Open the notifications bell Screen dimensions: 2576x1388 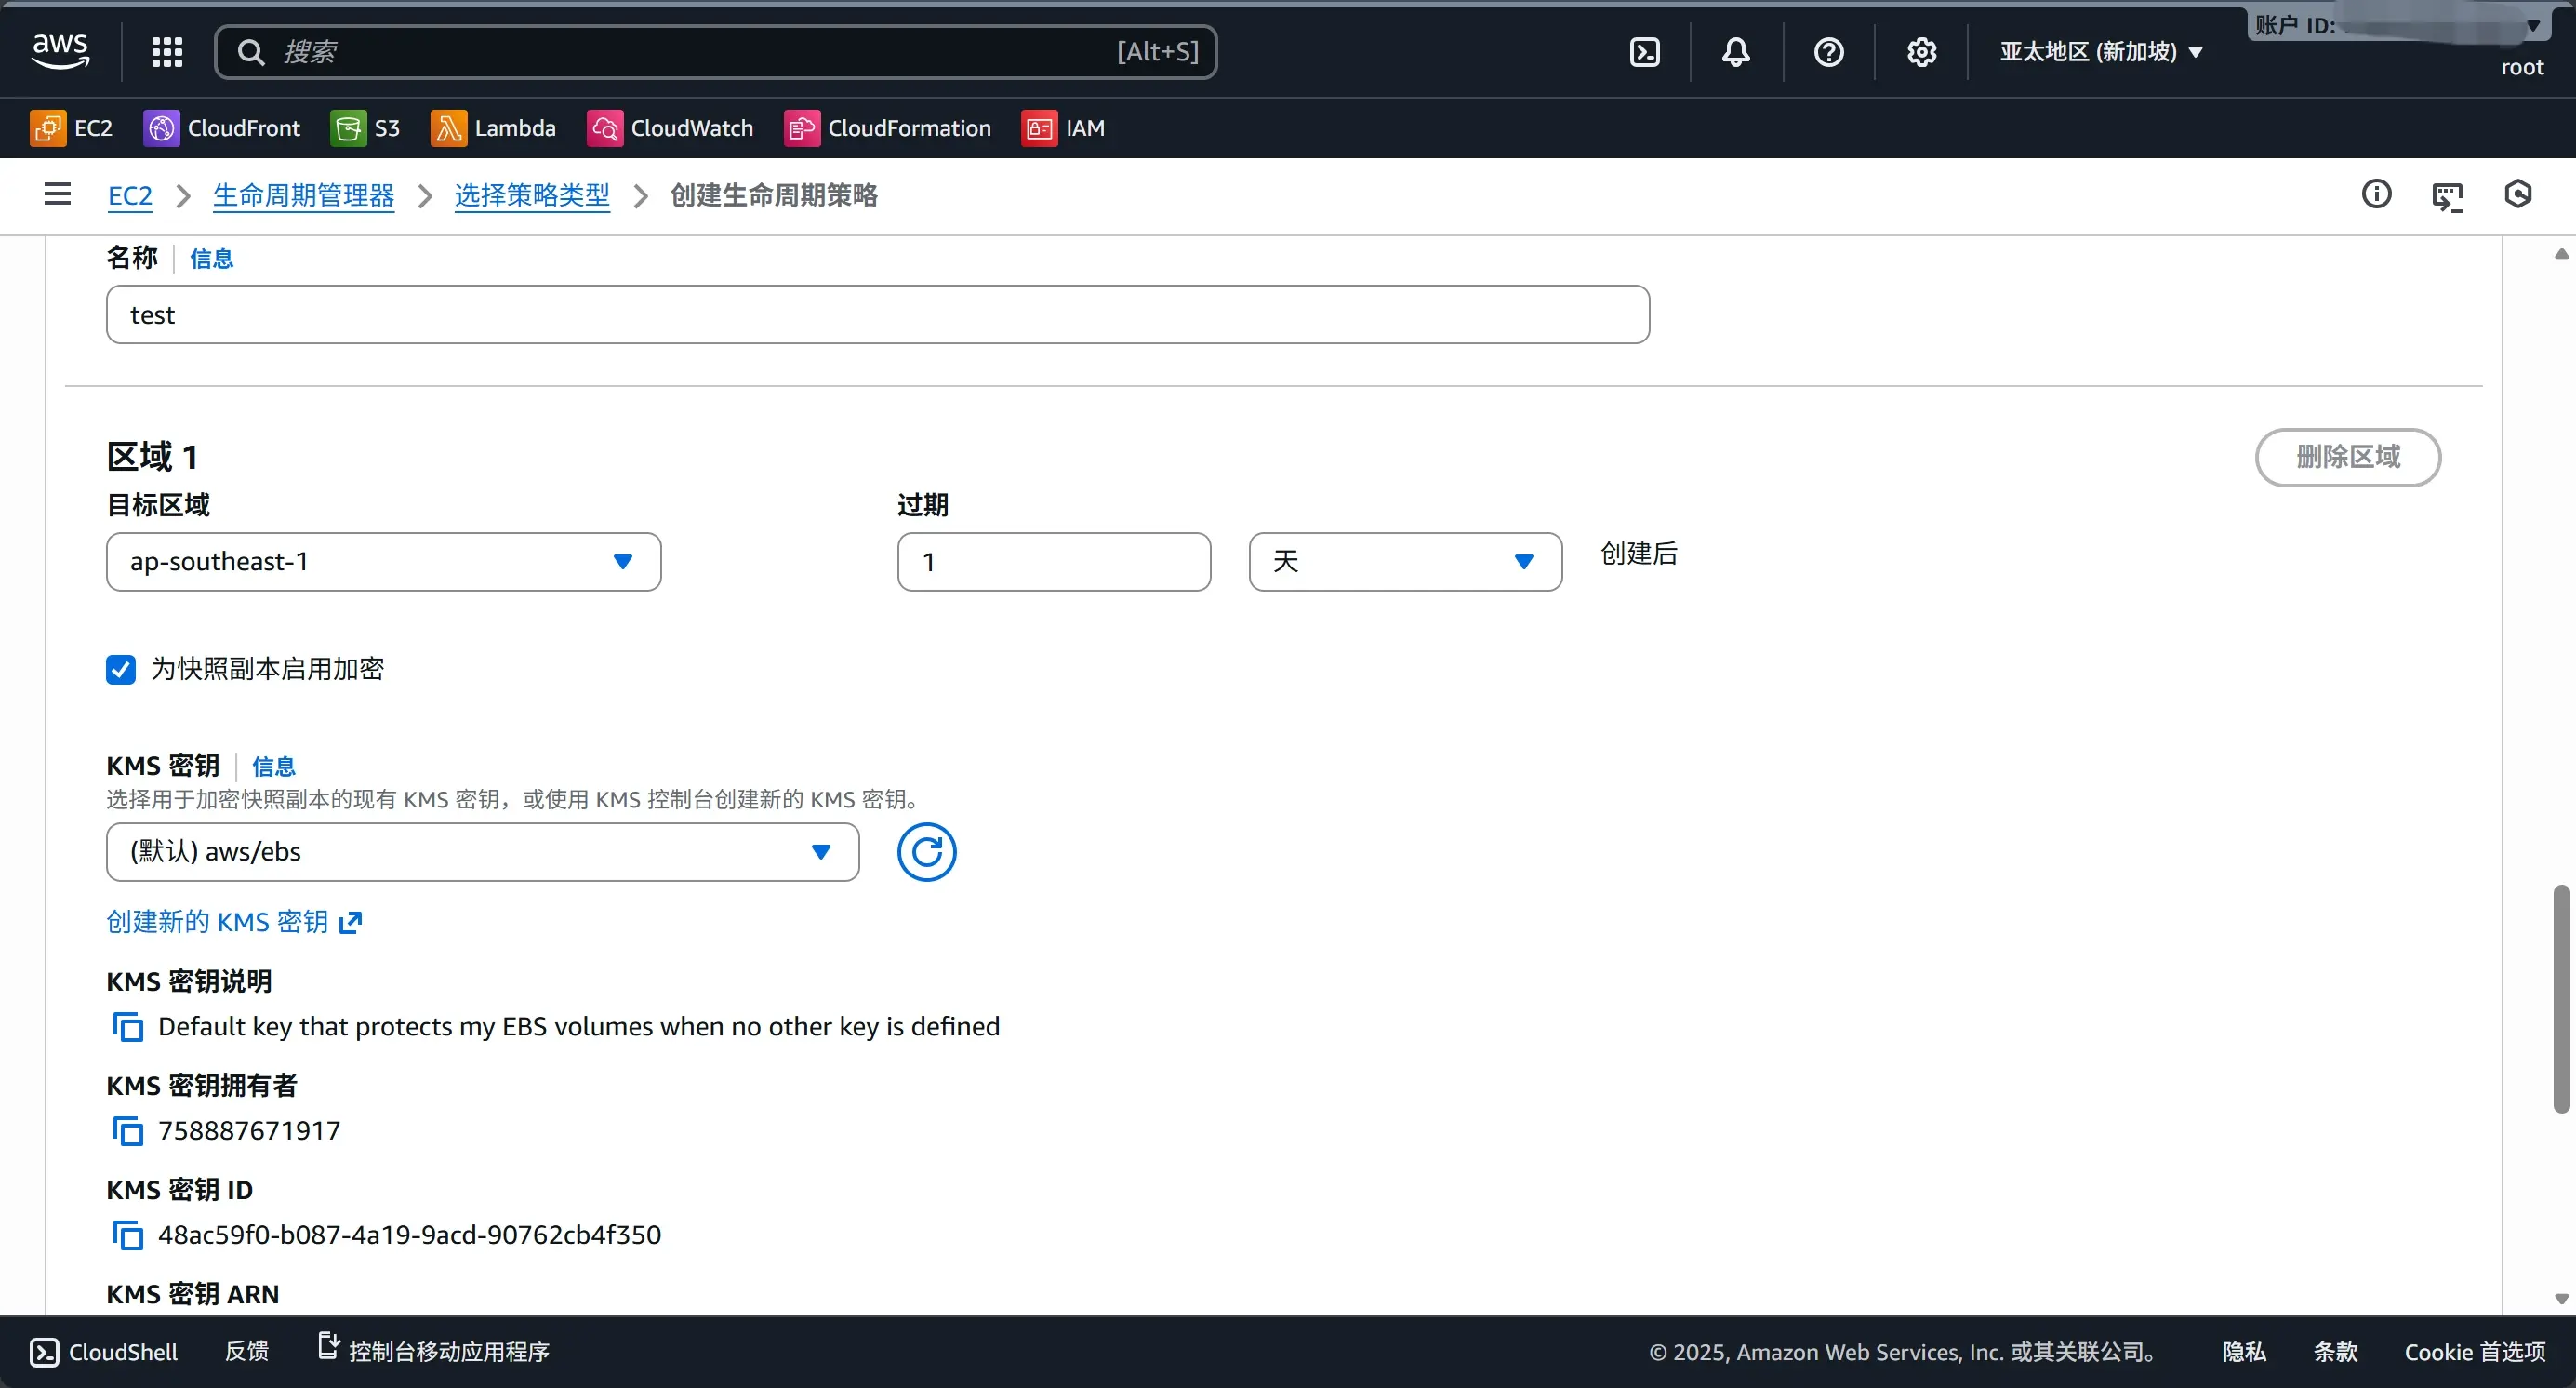1736,52
